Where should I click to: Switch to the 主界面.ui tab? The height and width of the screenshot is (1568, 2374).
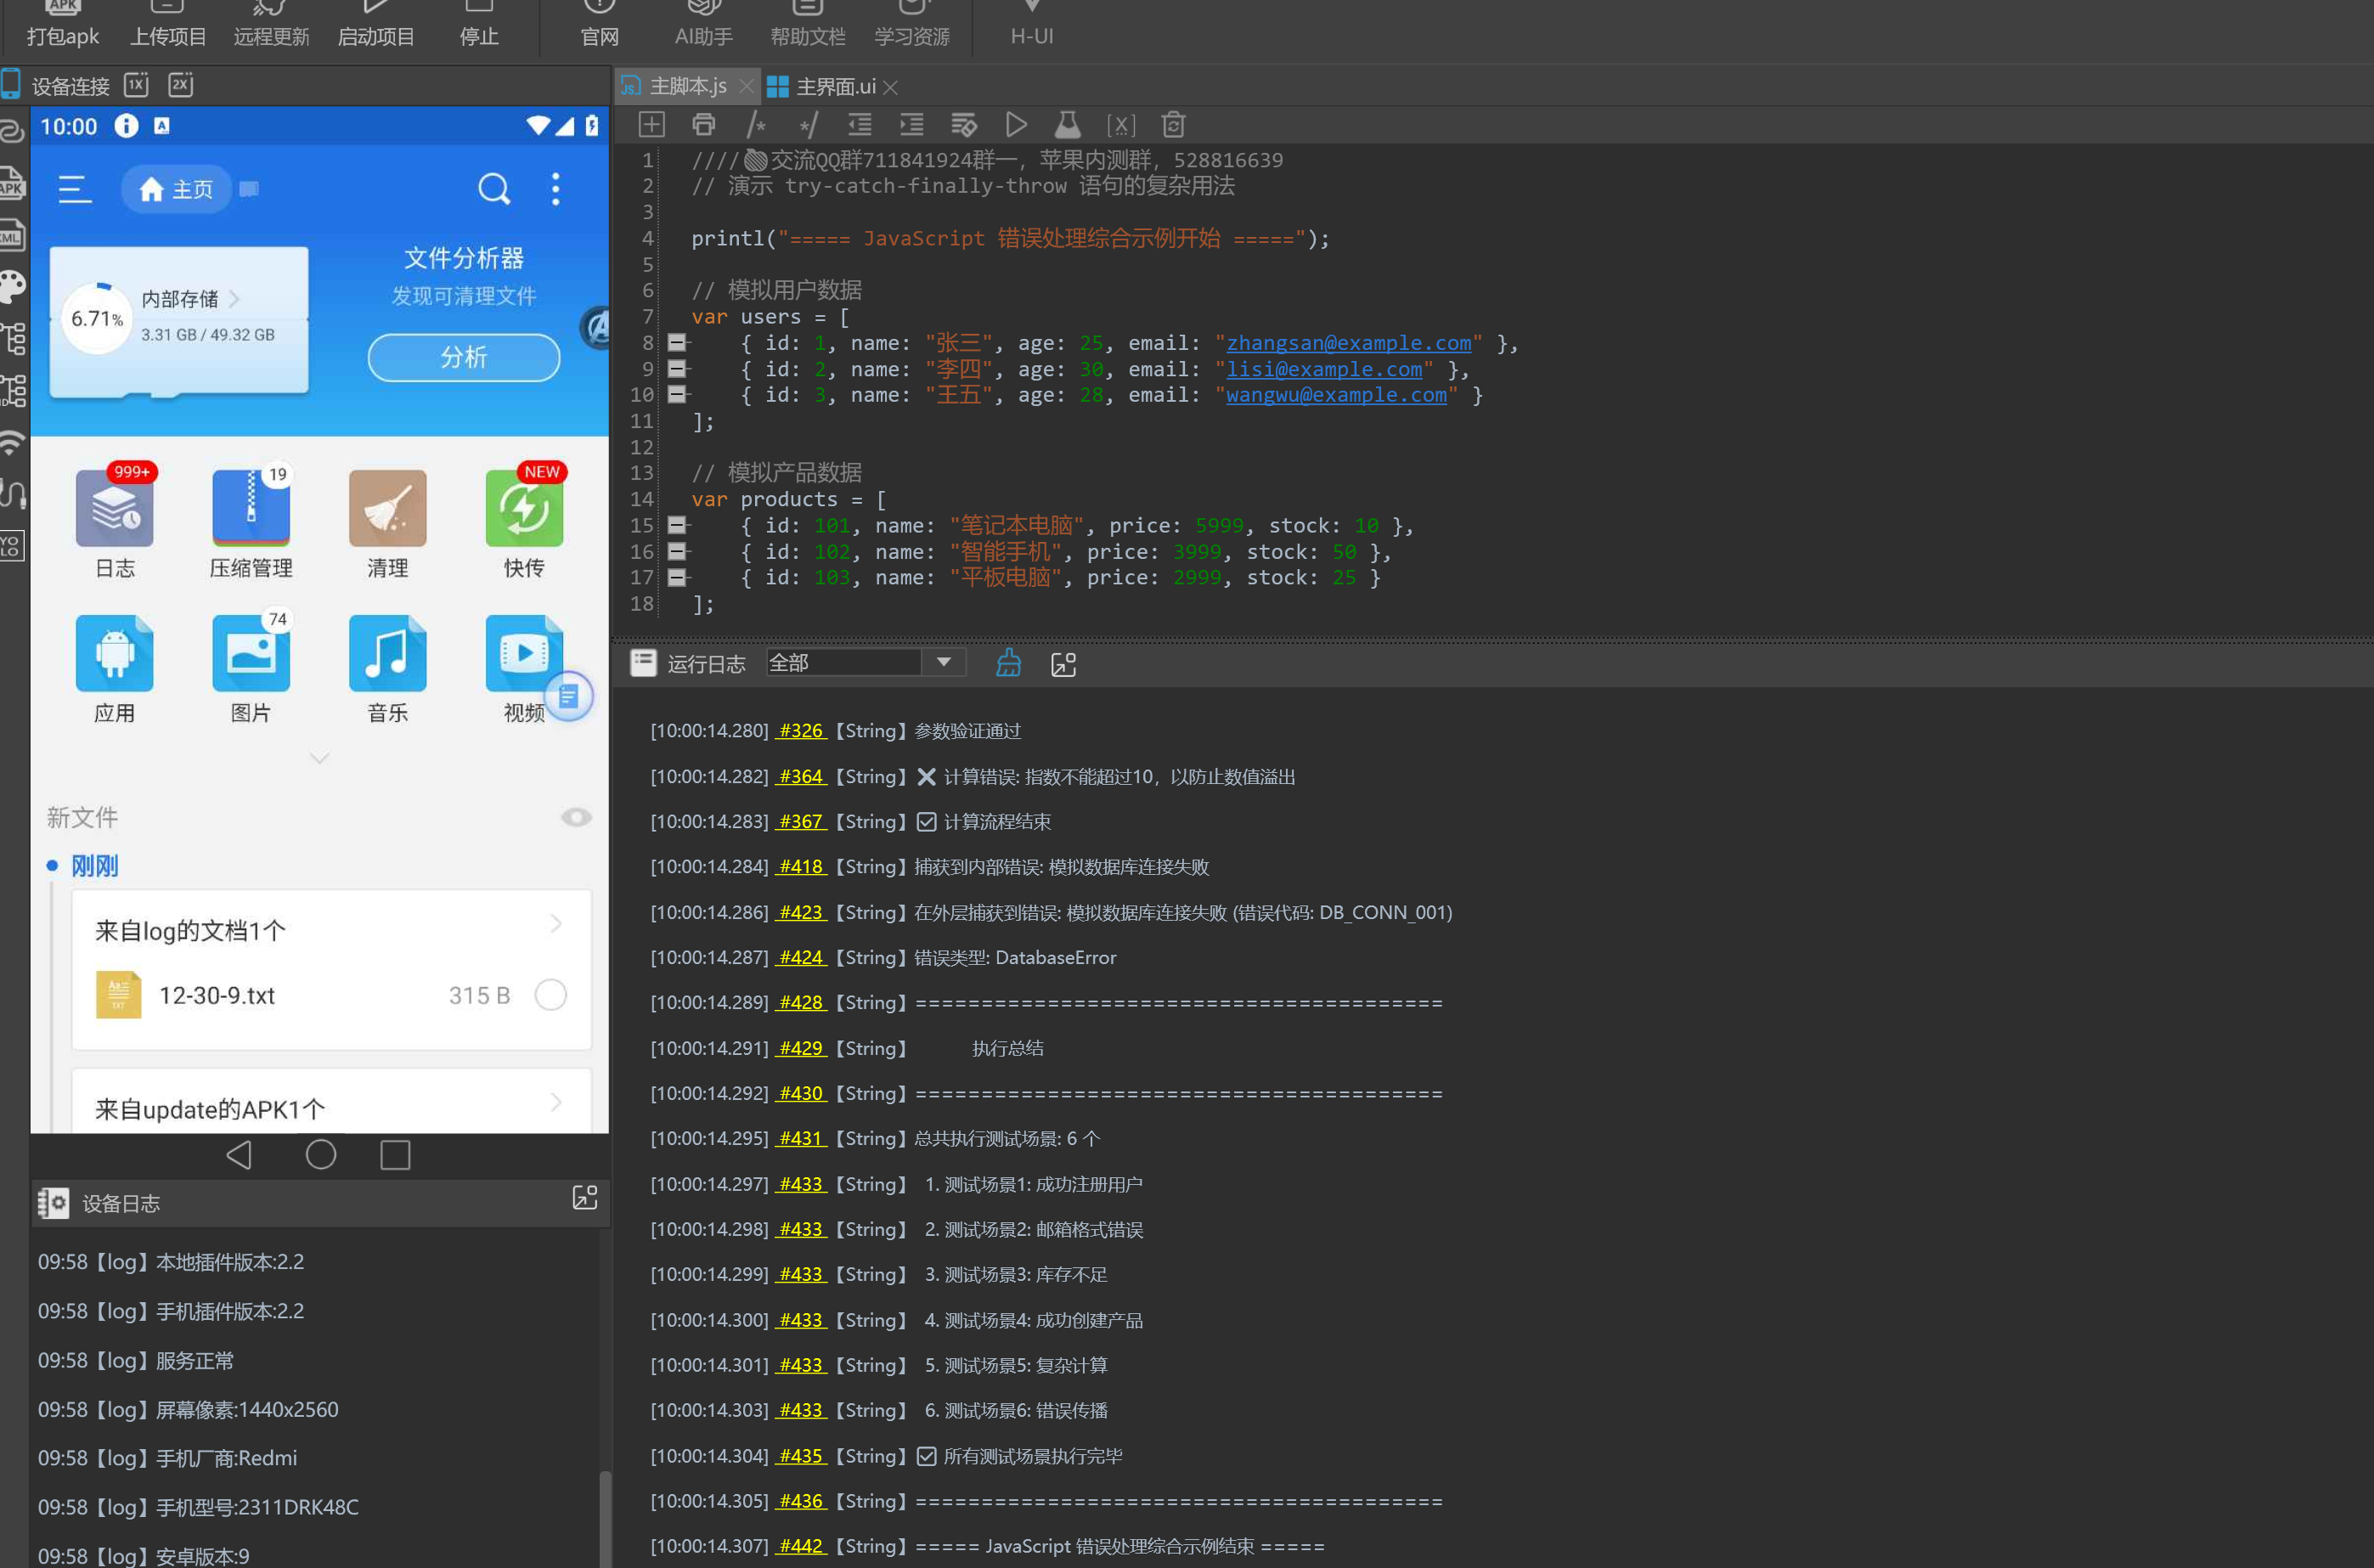[834, 87]
